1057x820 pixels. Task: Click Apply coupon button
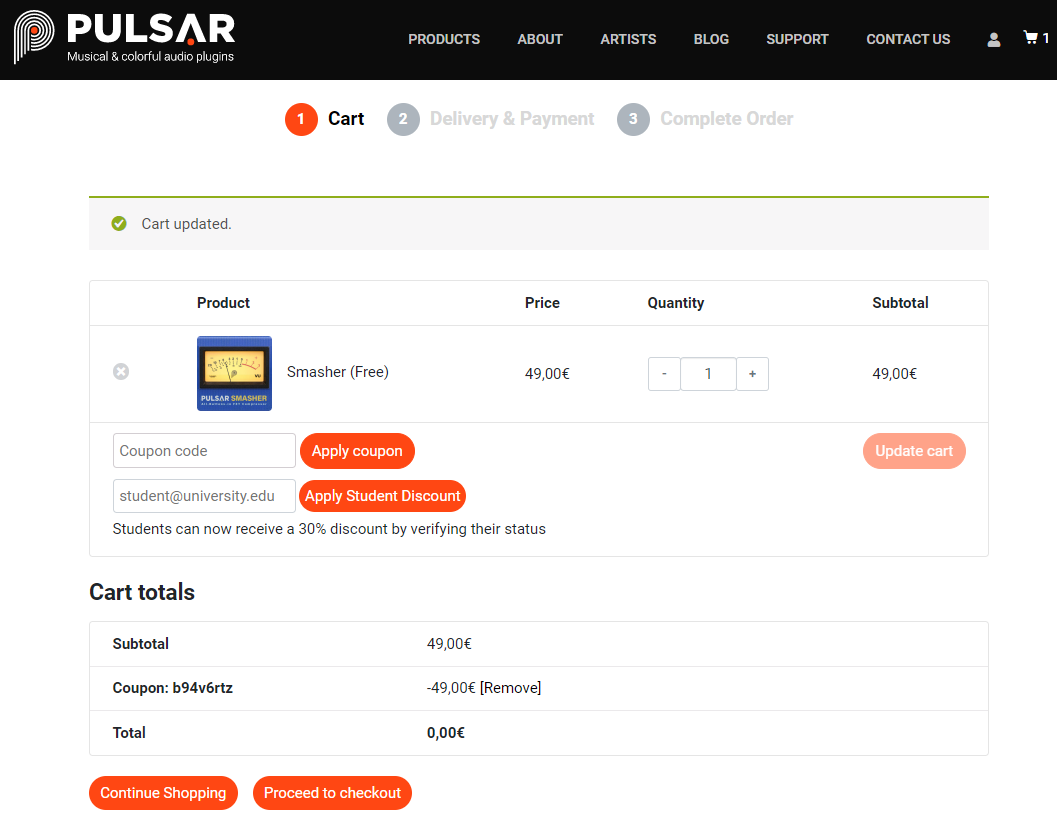(357, 450)
